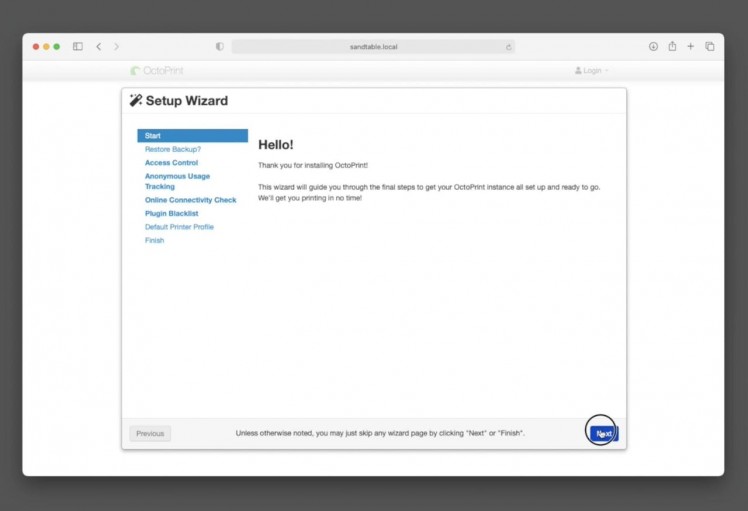Click the skip wizard page hint text

click(380, 433)
